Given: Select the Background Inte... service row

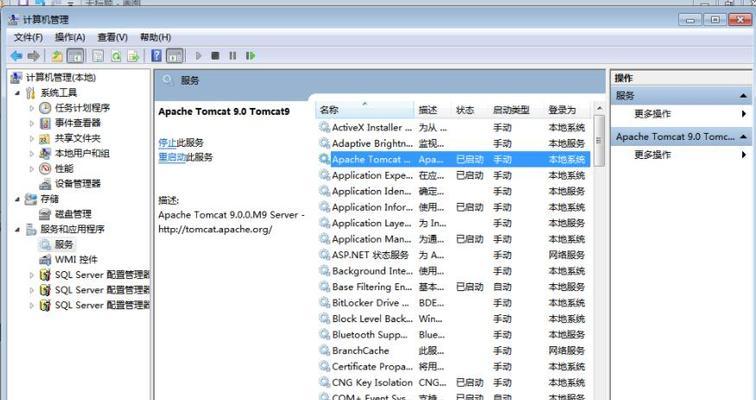Looking at the screenshot, I should point(454,271).
